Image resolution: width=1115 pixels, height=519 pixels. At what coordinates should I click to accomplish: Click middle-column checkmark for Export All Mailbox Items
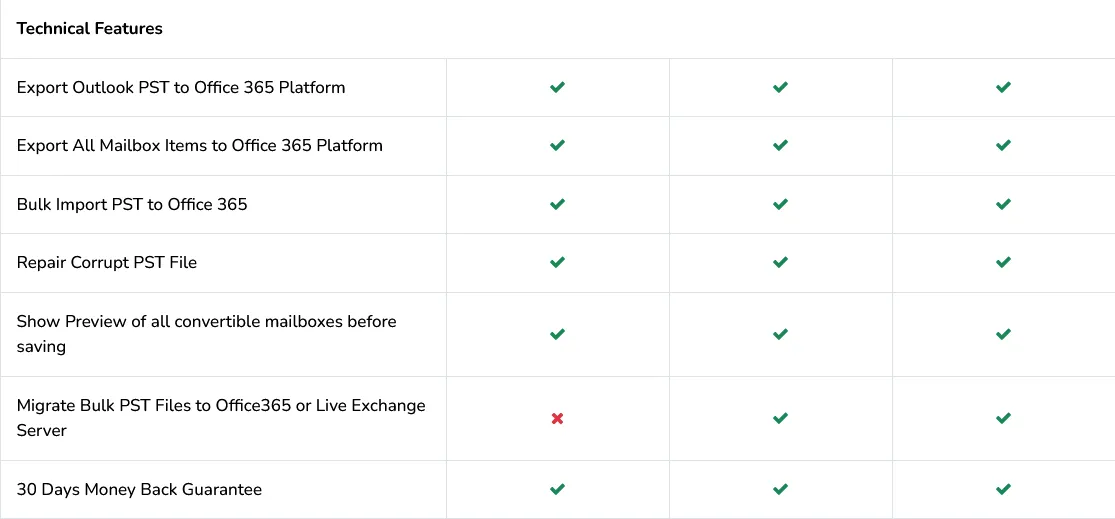(780, 145)
